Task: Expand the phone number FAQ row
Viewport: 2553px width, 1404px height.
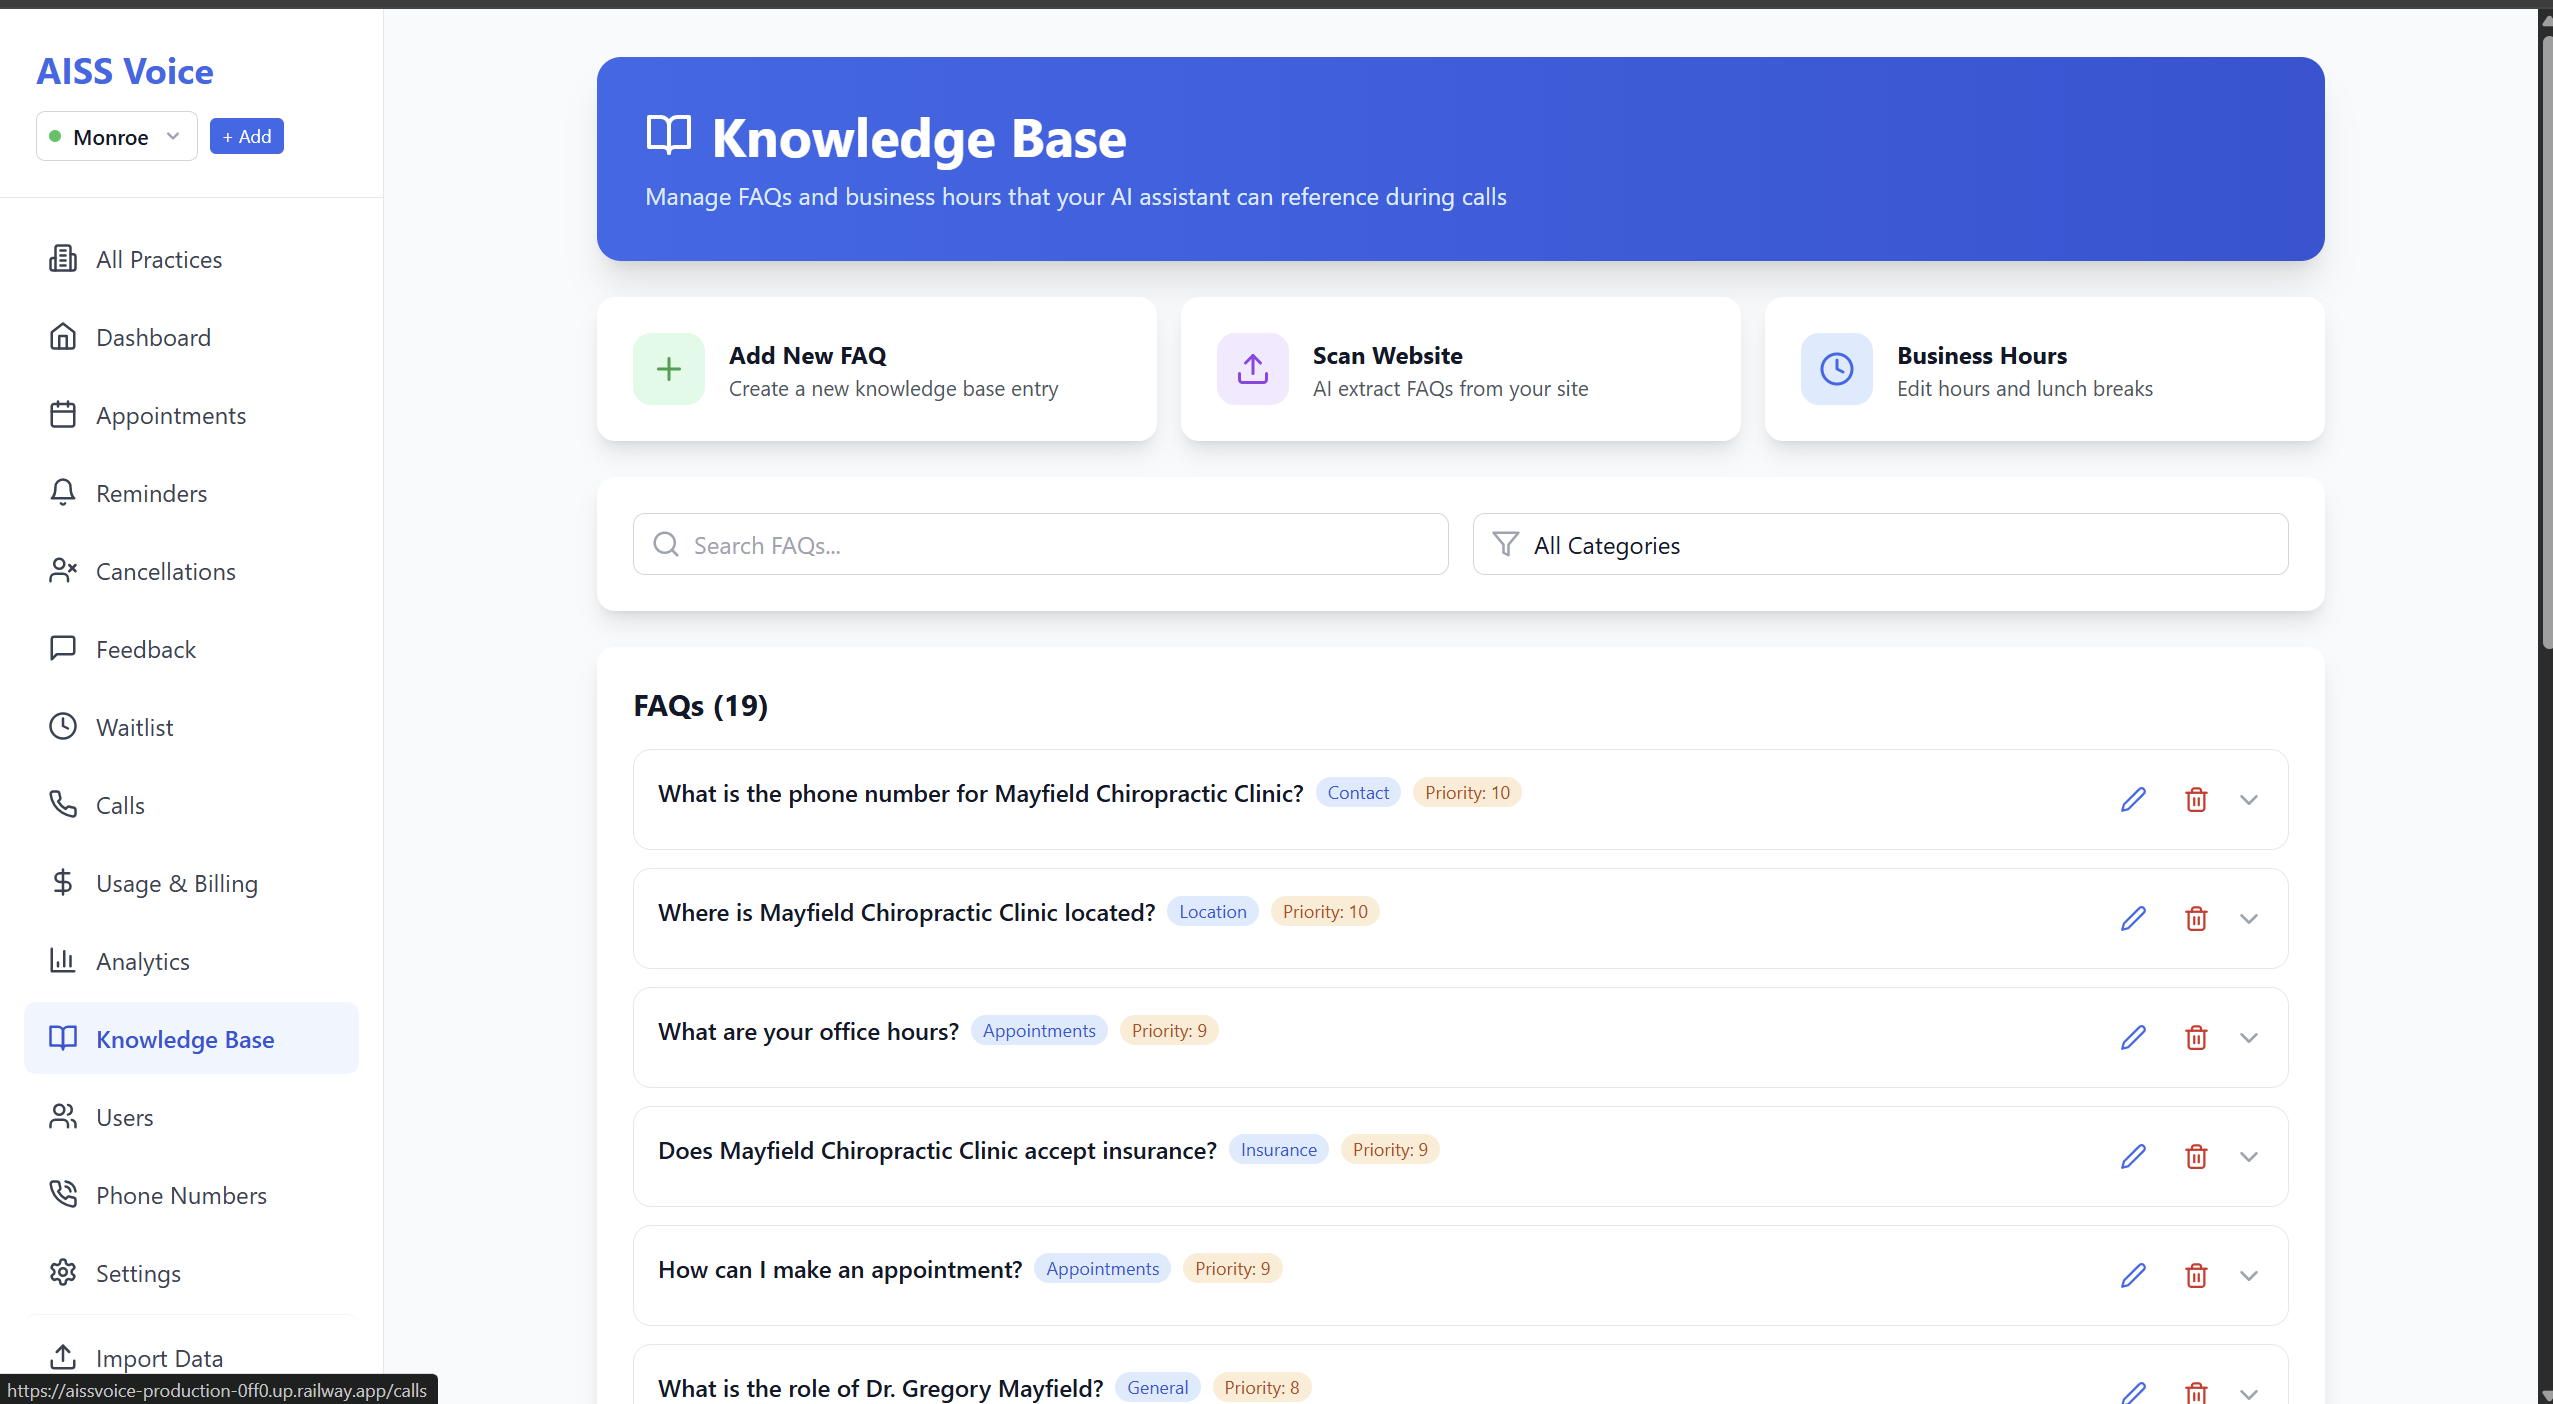Action: click(x=2249, y=799)
